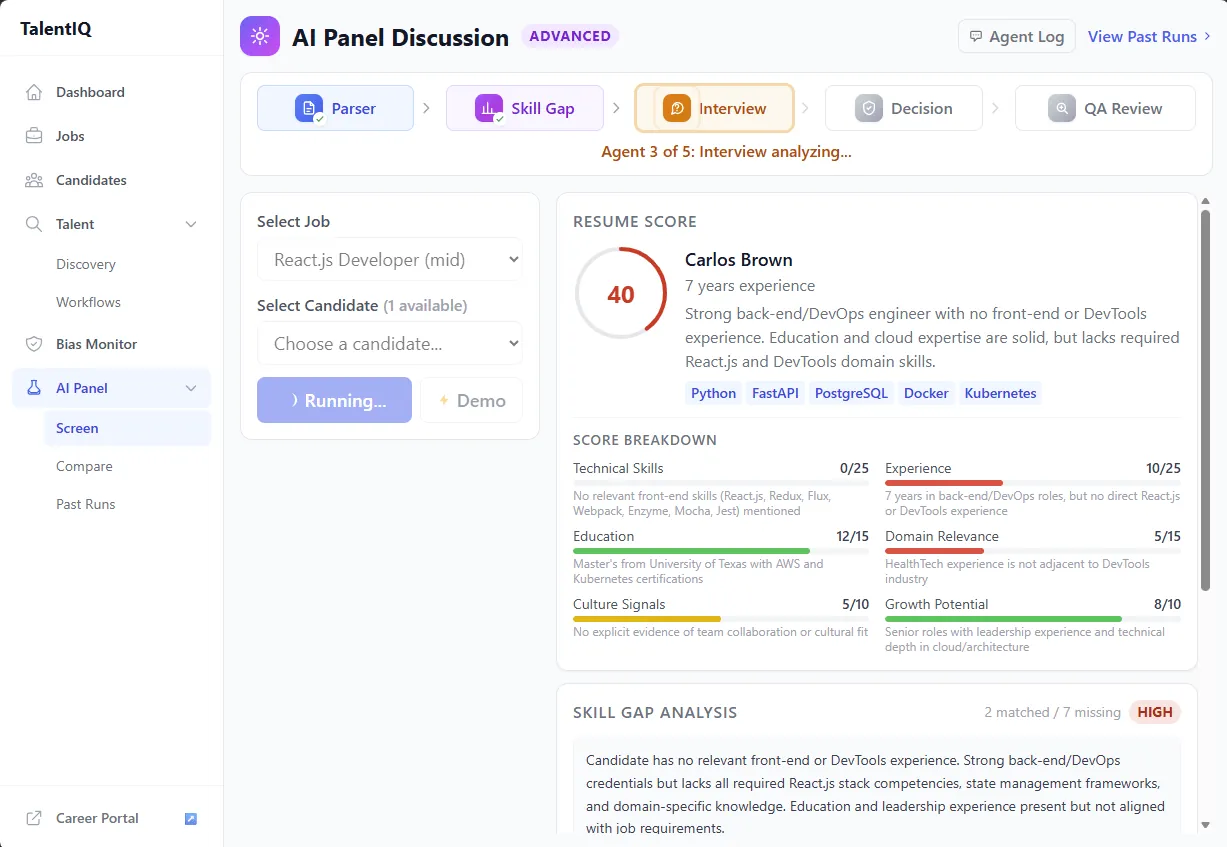Click the Demo button
The width and height of the screenshot is (1227, 847).
pos(471,400)
